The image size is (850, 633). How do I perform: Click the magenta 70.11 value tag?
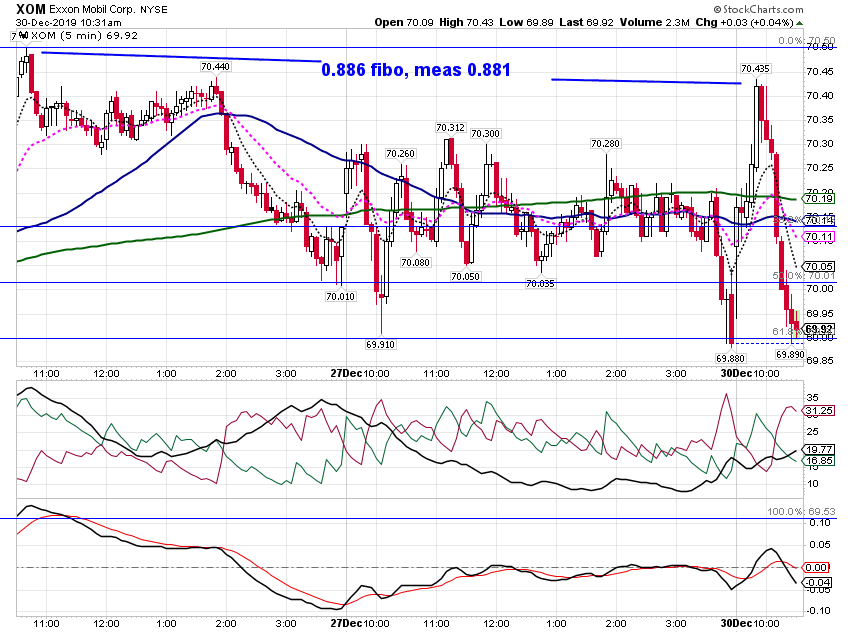(819, 237)
